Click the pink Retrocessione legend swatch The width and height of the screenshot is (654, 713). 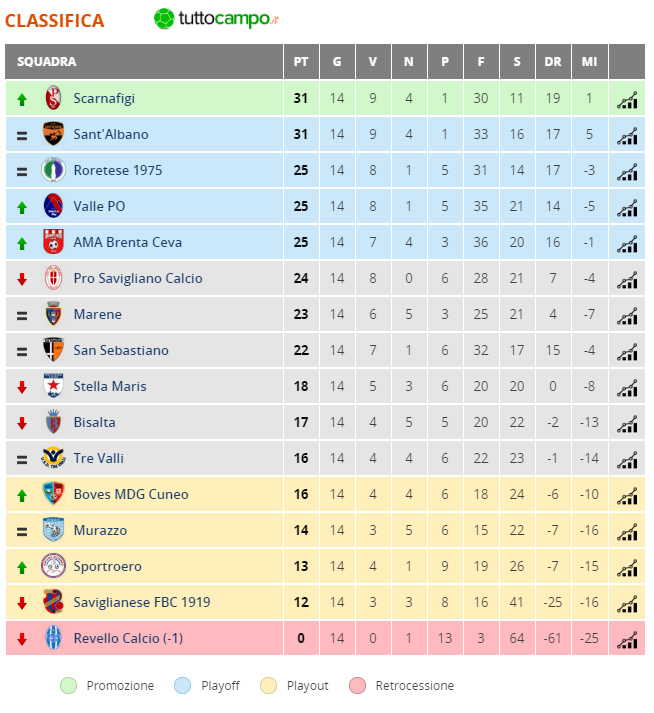(x=357, y=685)
